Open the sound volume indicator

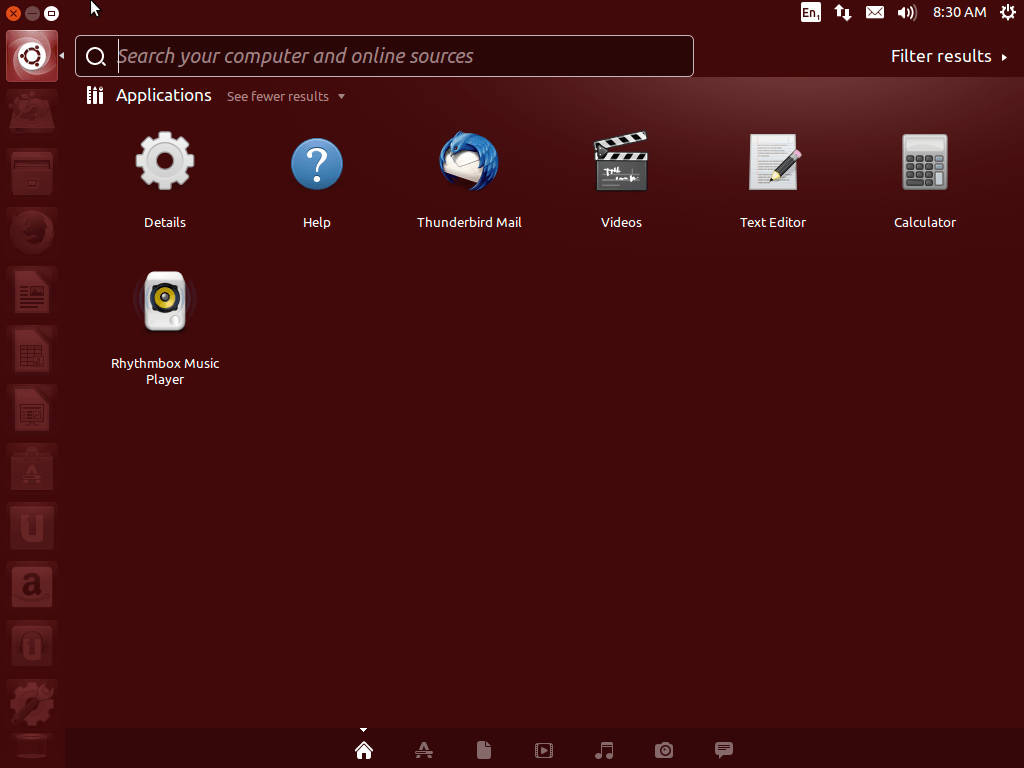(x=907, y=12)
